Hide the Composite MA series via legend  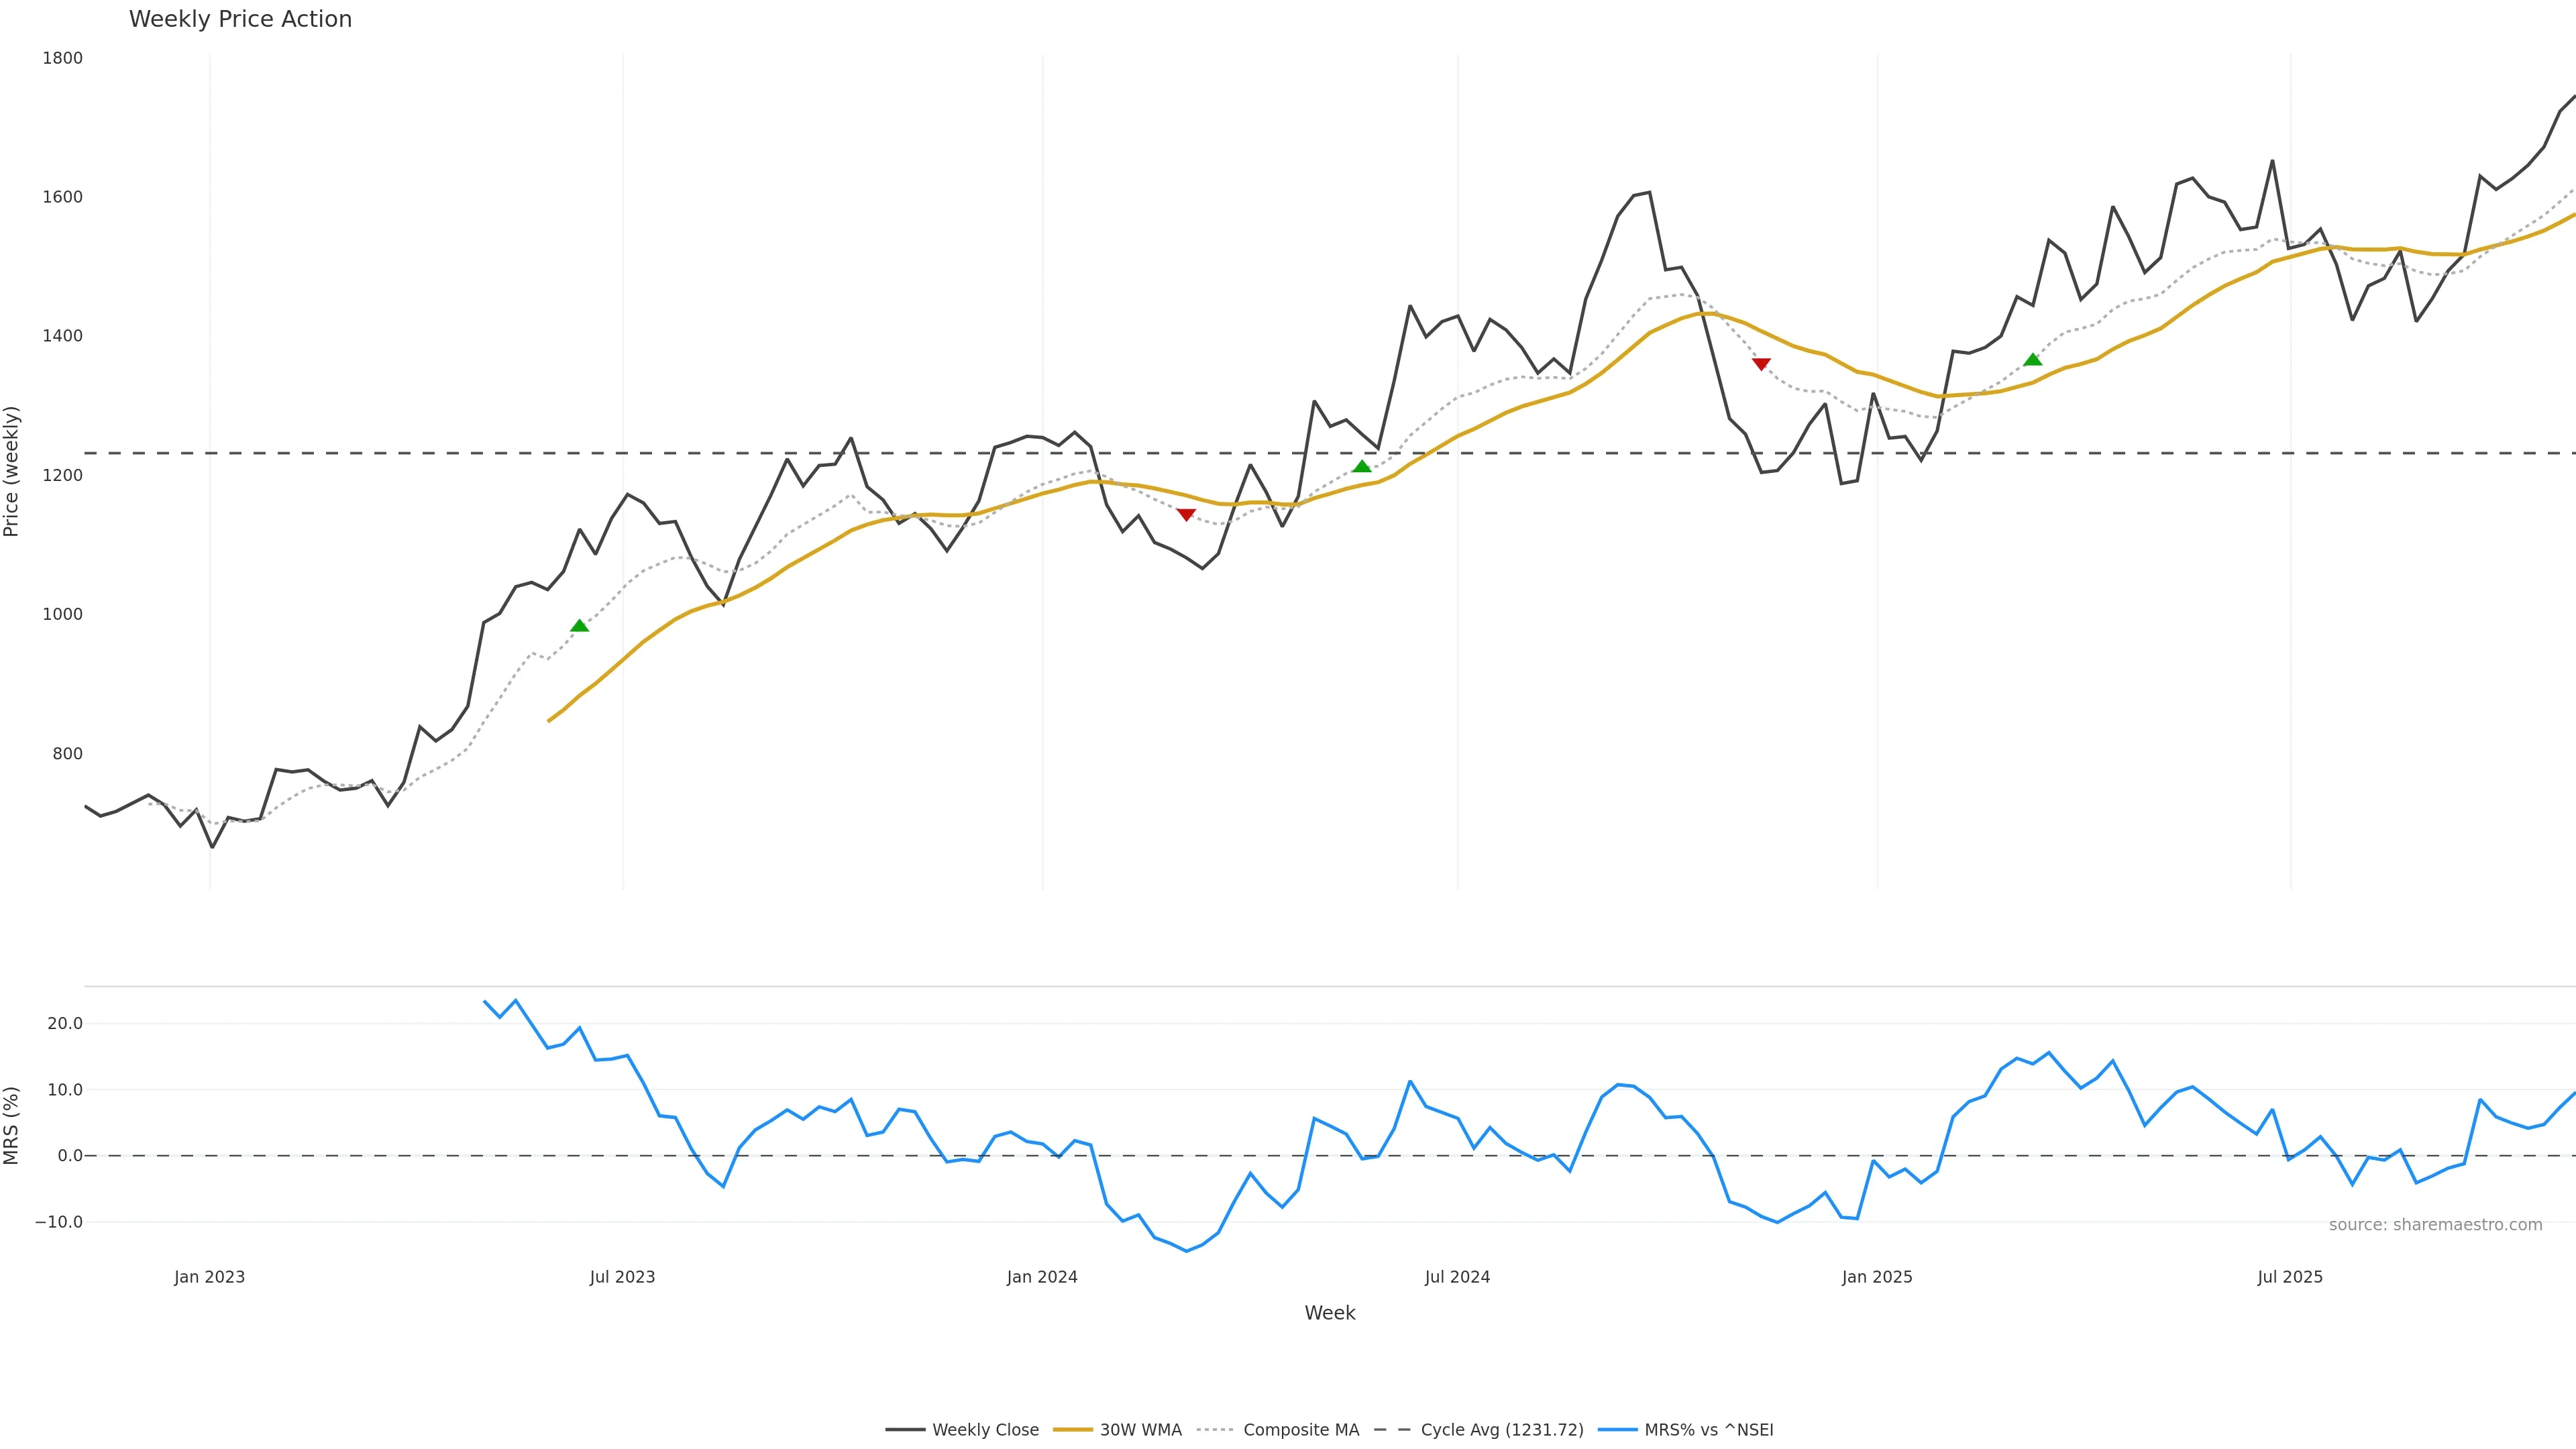[x=1300, y=1430]
